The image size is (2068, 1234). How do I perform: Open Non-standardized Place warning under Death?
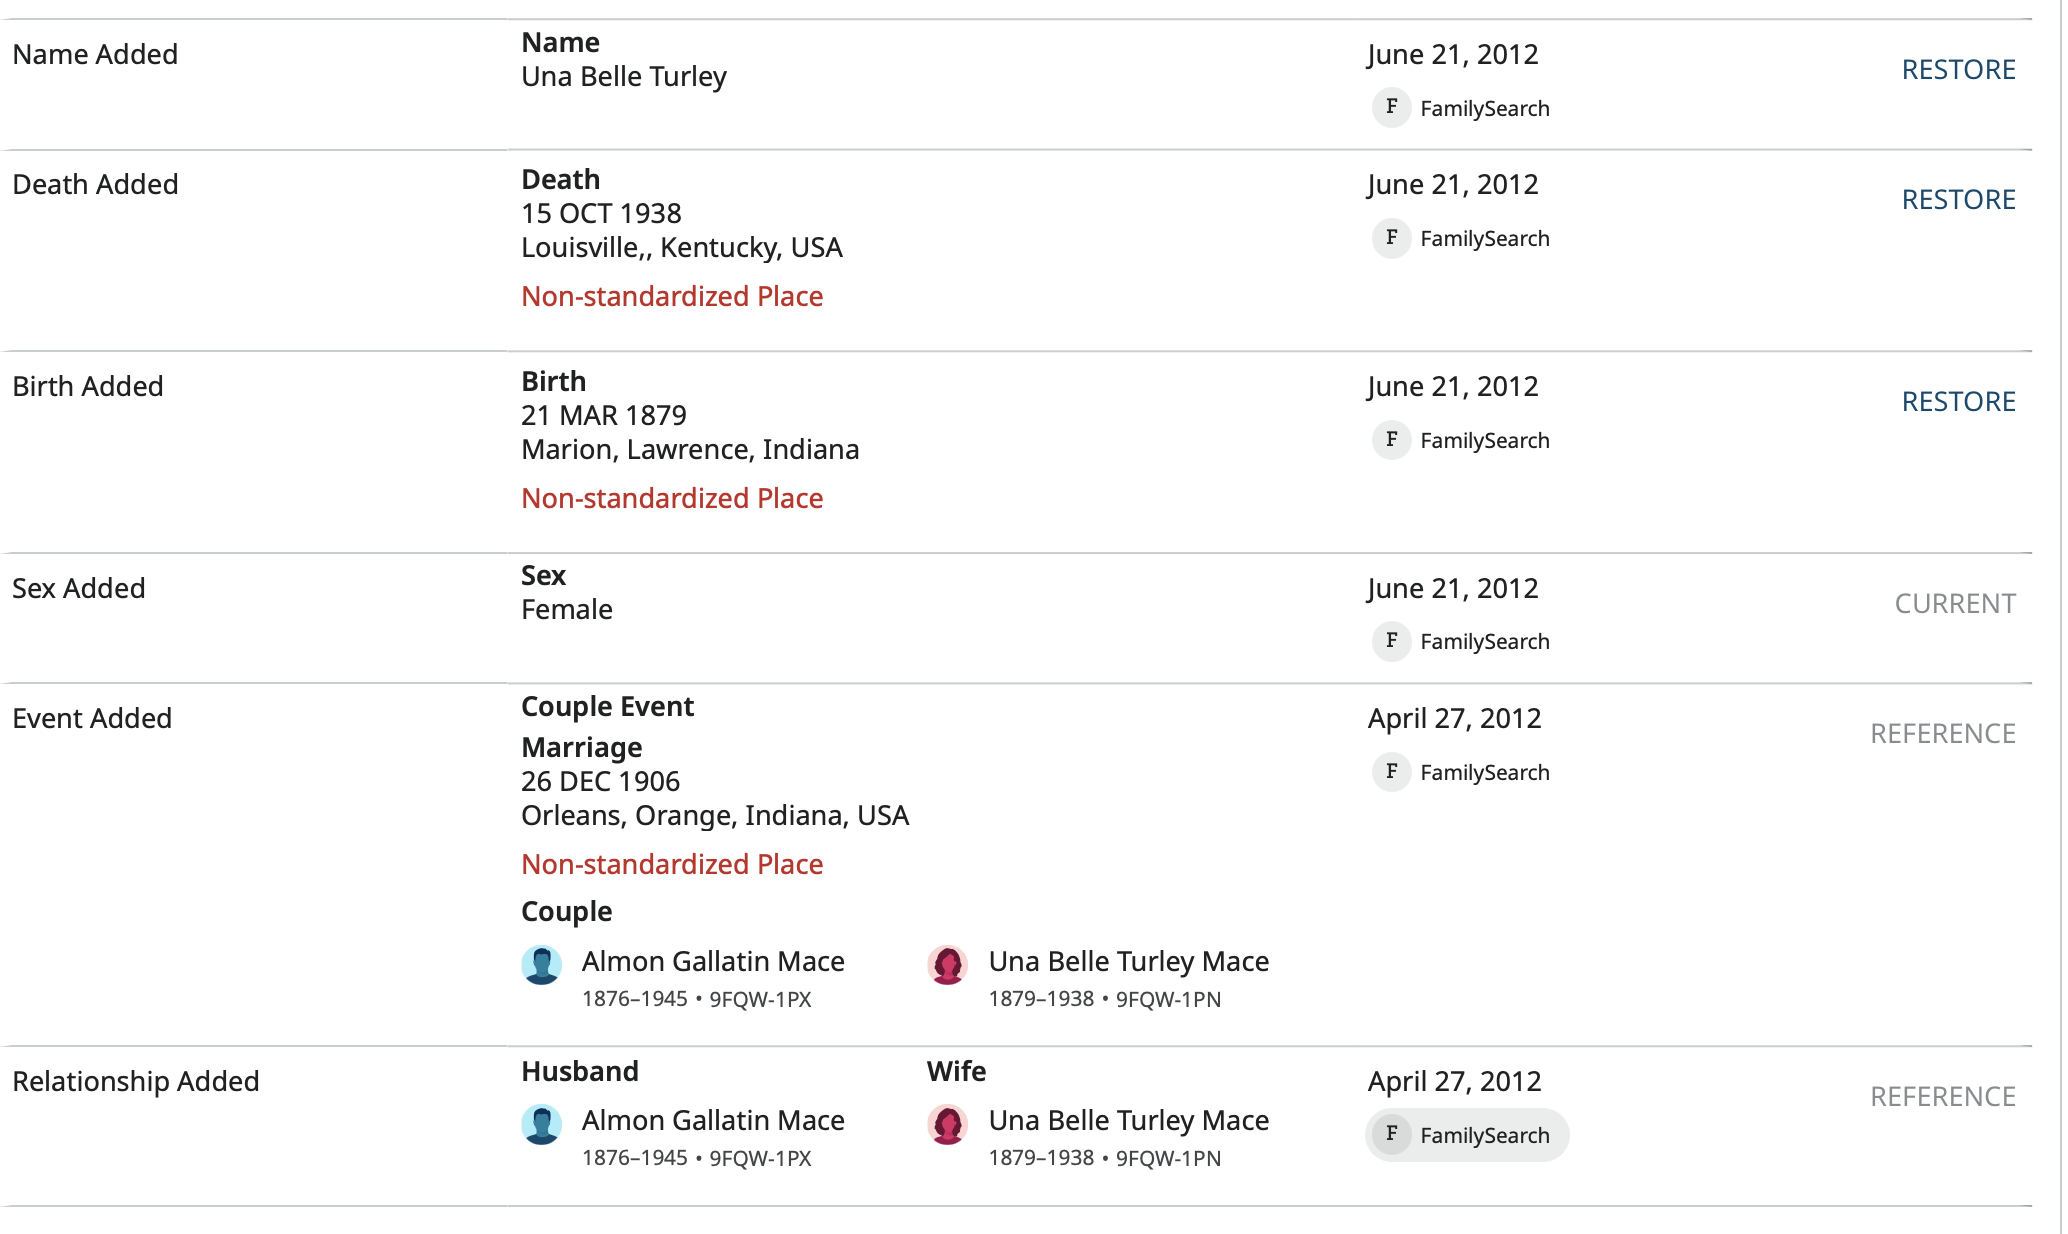(x=671, y=297)
